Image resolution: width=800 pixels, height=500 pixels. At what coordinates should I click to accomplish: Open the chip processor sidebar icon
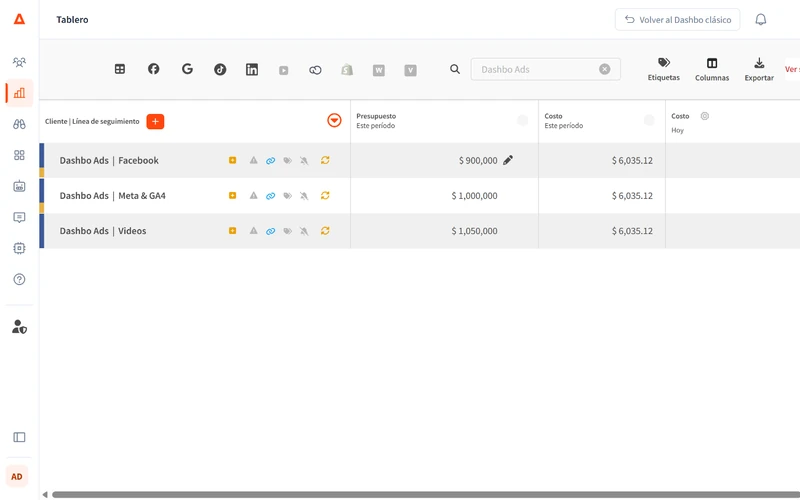19,248
